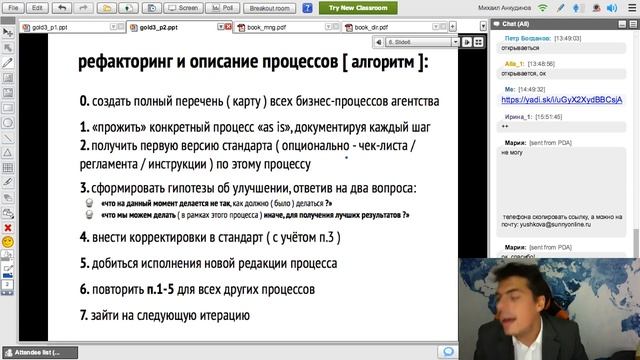The width and height of the screenshot is (640, 360).
Task: Open the hamburger main menu
Action: [631, 8]
